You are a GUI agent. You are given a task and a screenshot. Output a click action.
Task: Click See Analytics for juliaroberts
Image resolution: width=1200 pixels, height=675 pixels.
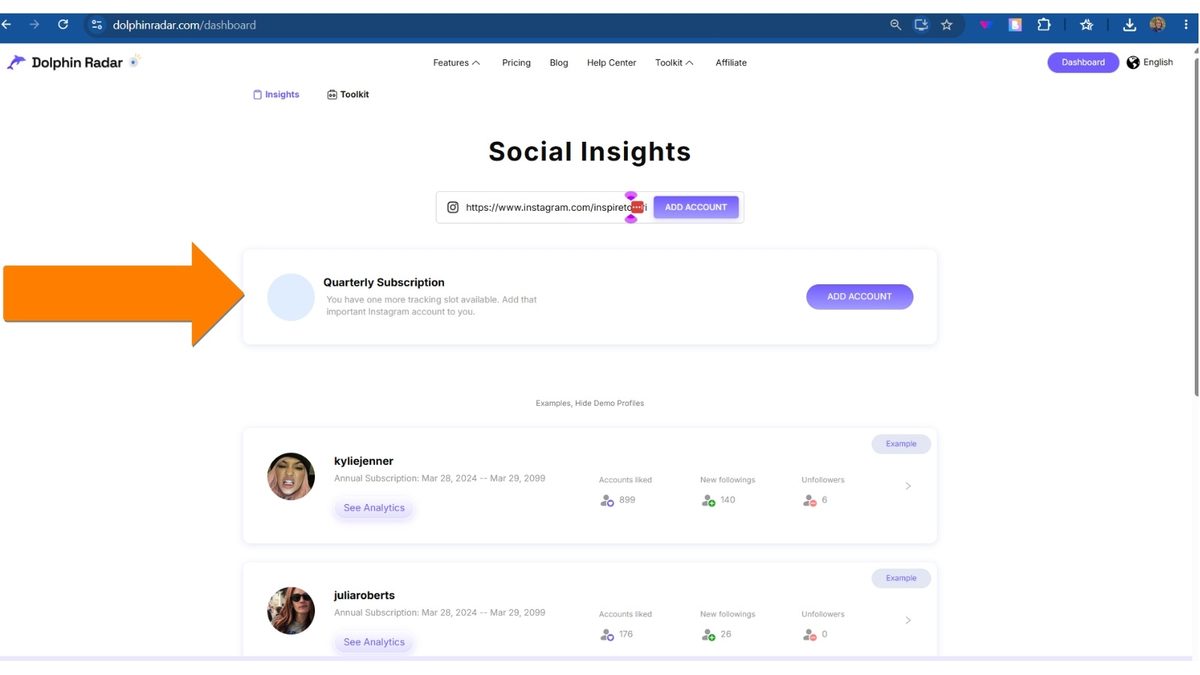(x=374, y=642)
